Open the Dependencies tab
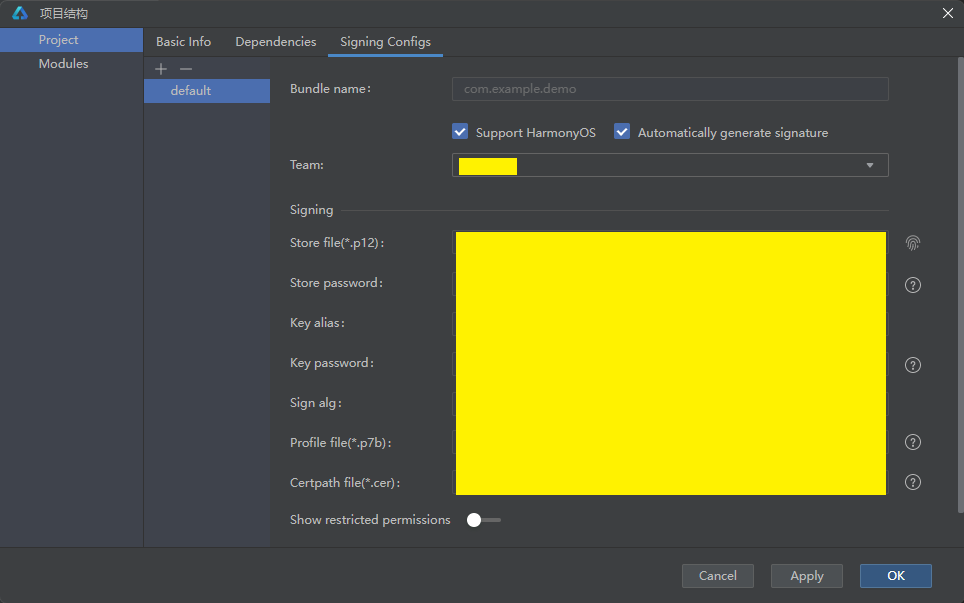The image size is (964, 603). coord(275,42)
